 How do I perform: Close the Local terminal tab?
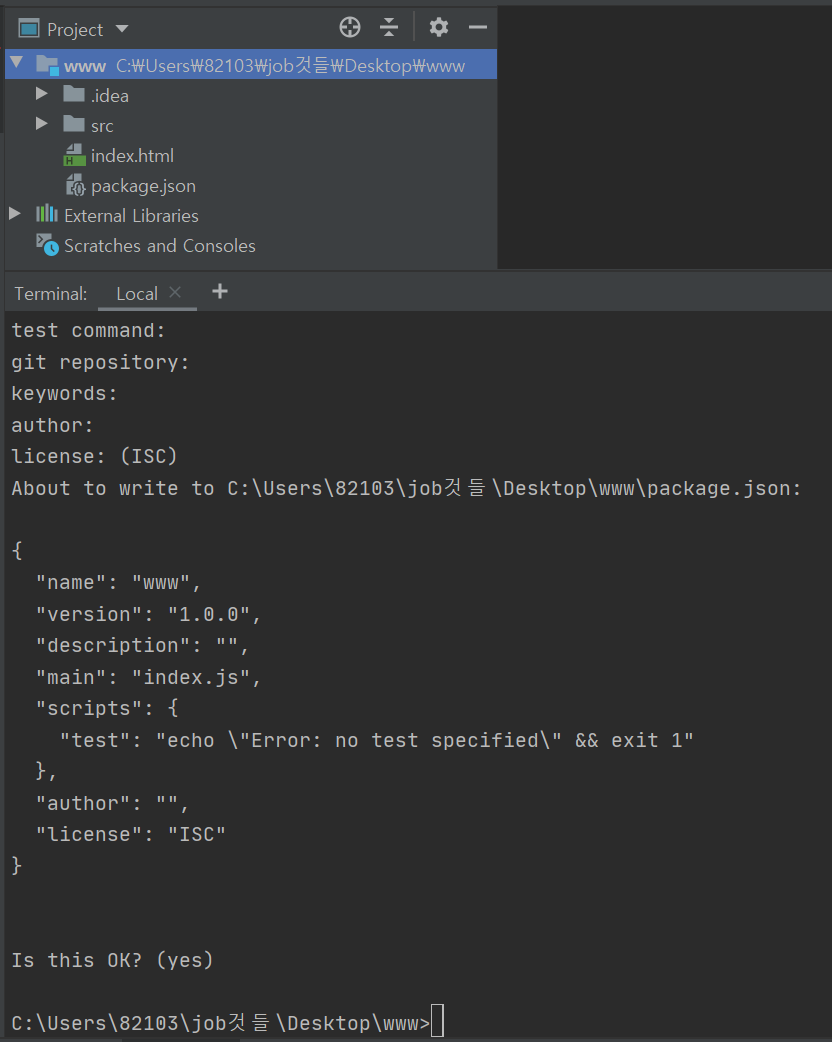175,292
